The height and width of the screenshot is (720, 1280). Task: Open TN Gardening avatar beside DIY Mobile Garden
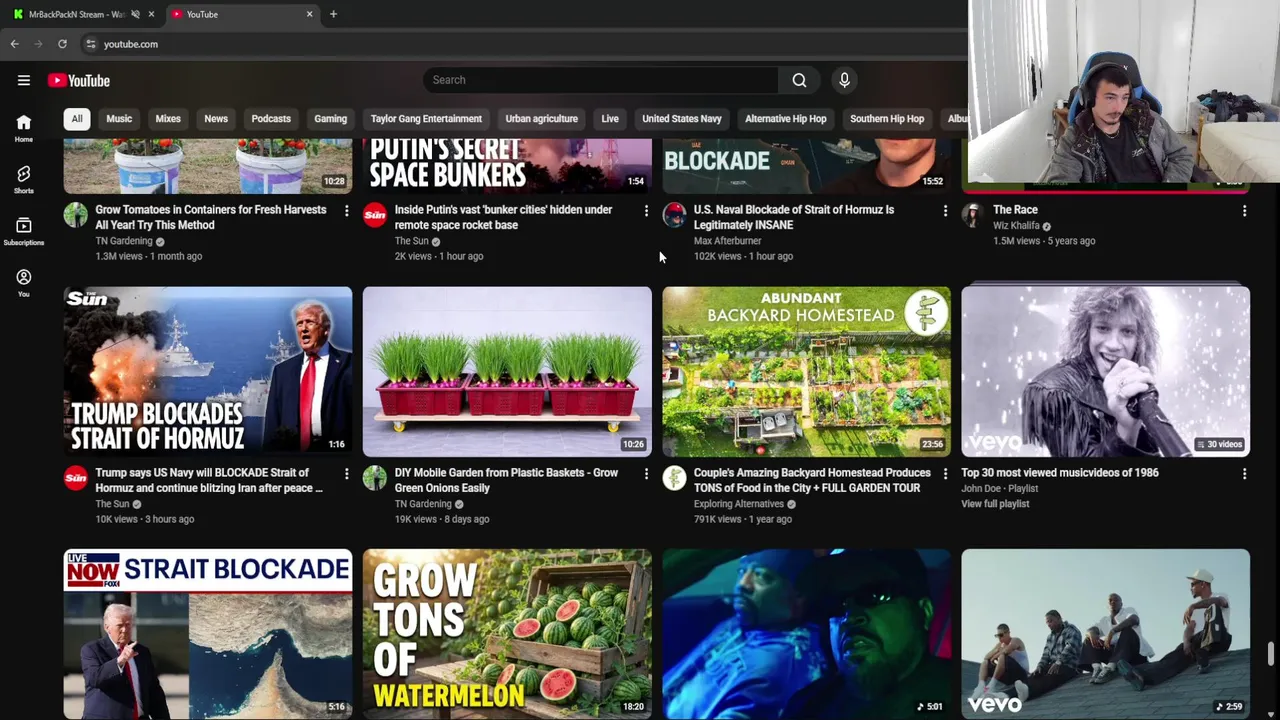[375, 478]
